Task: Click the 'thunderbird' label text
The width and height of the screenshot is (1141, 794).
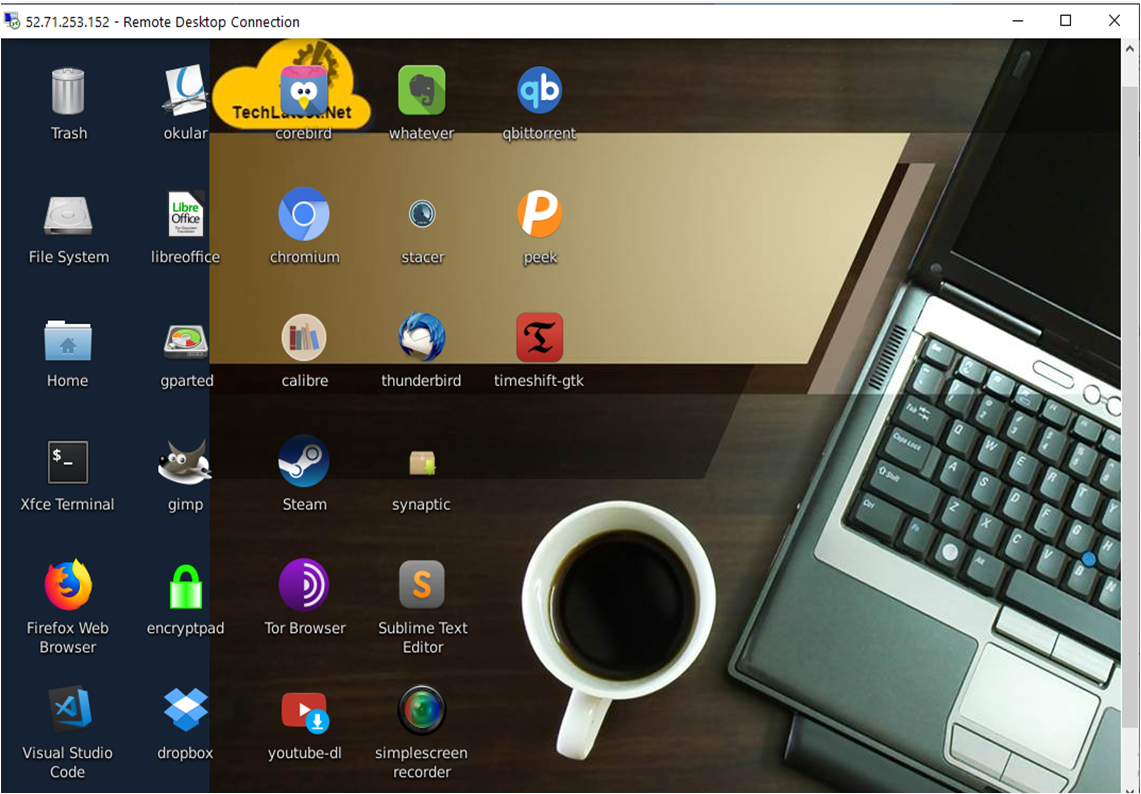Action: 421,381
